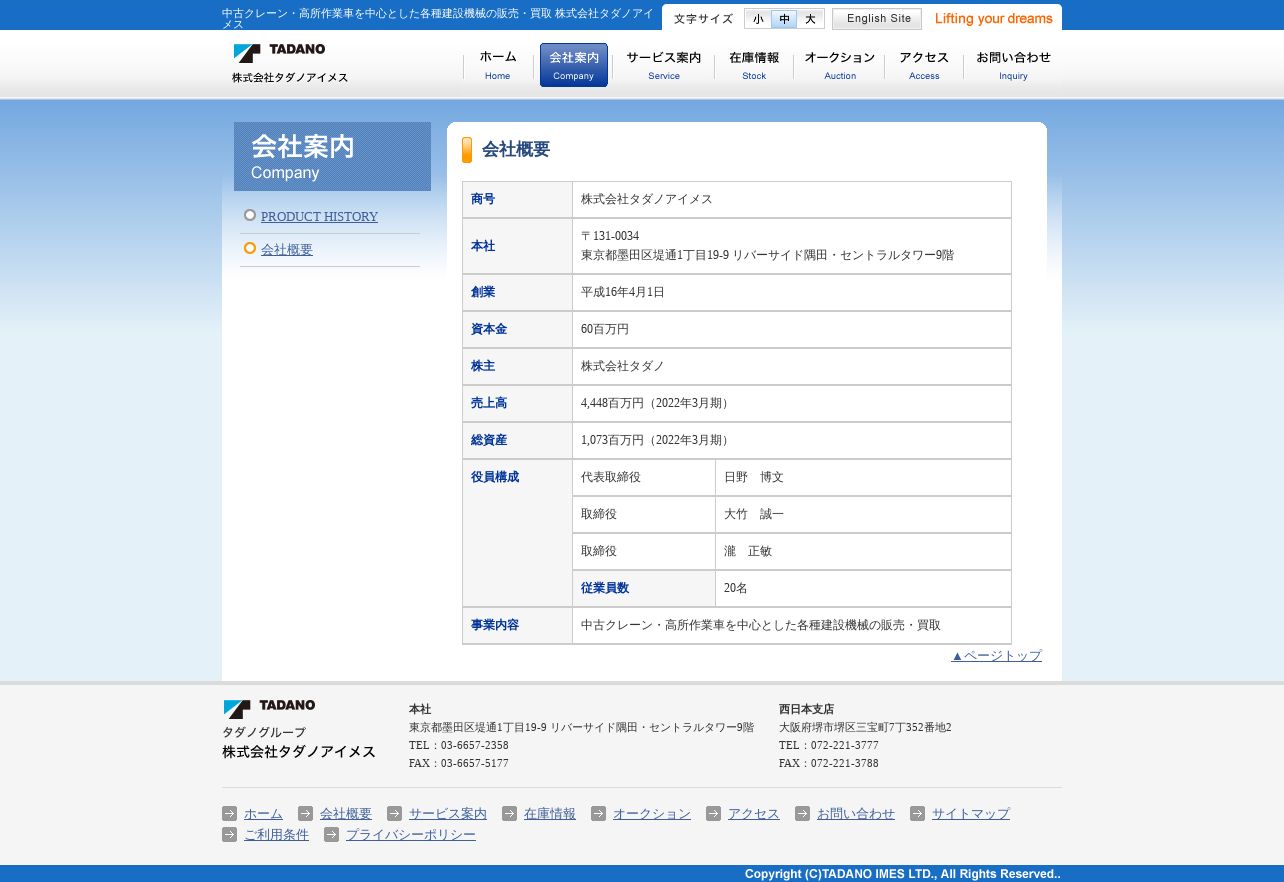Click the arrow icon beside footer お問い合わせ
Screen dimensions: 1284x882
click(803, 814)
